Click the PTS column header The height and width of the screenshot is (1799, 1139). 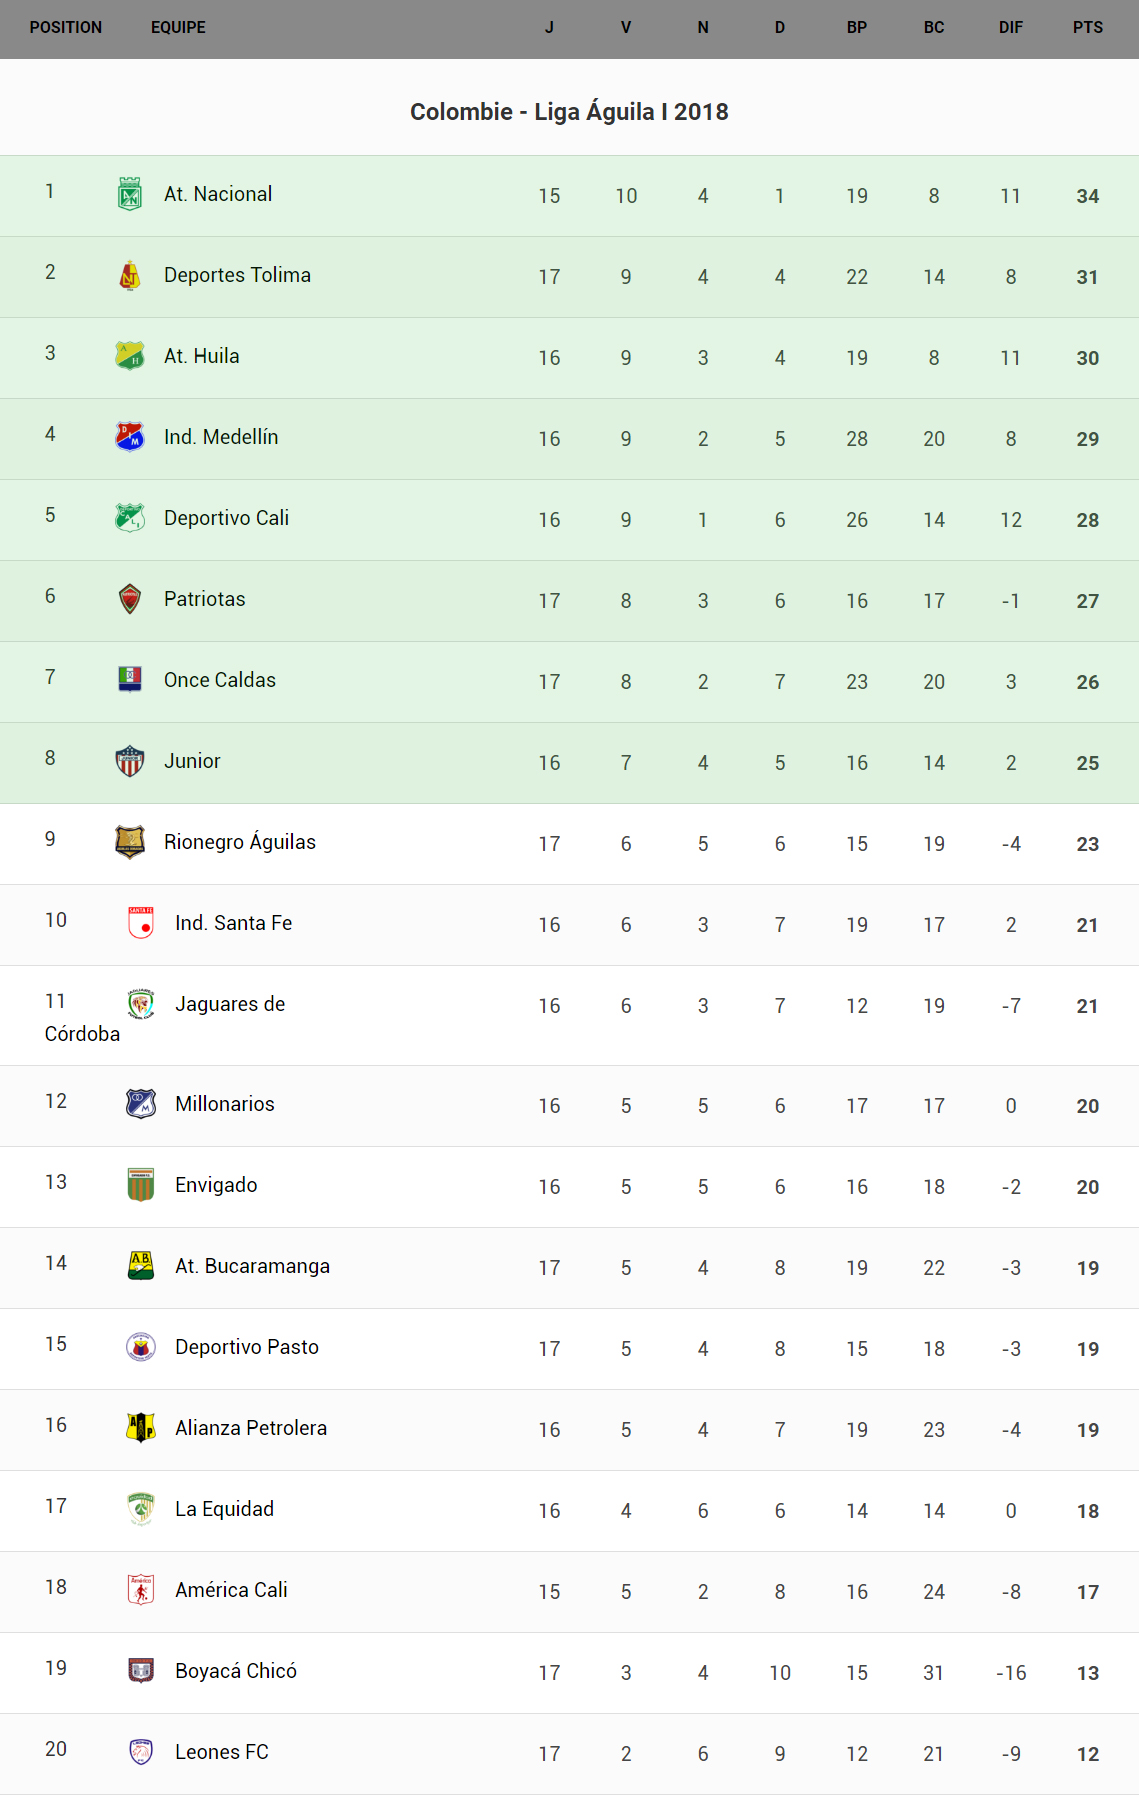(1088, 28)
